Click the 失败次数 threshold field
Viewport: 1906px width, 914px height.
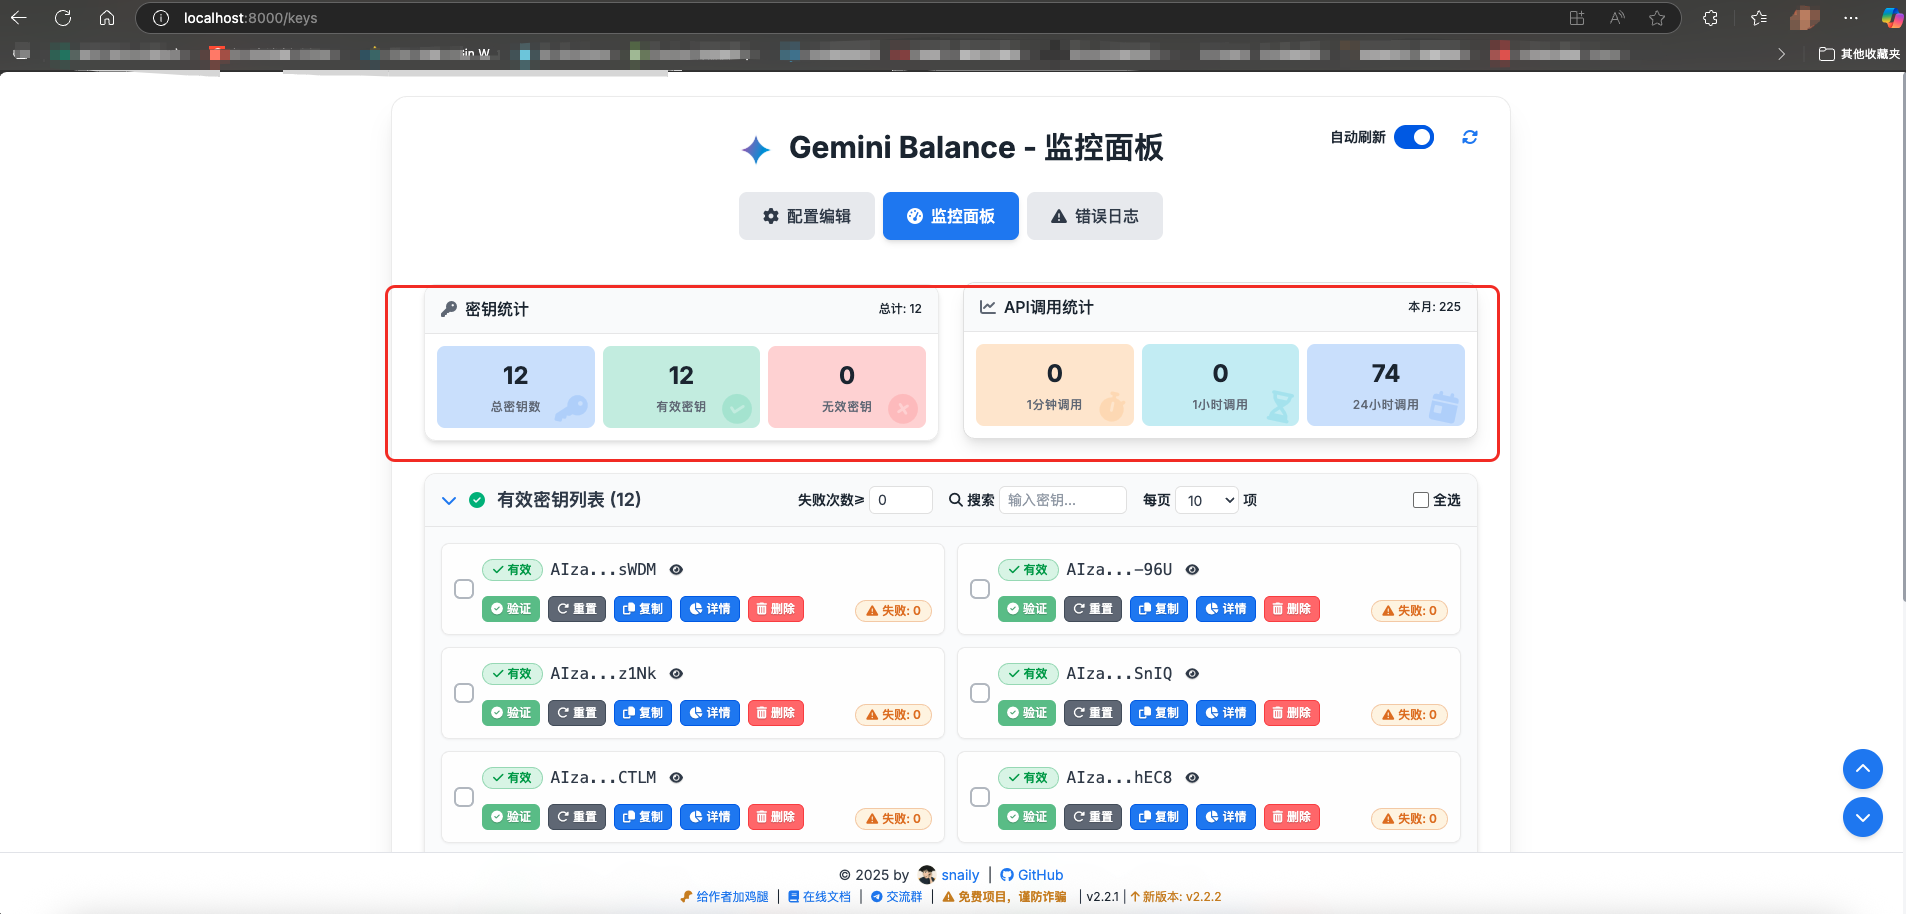901,500
